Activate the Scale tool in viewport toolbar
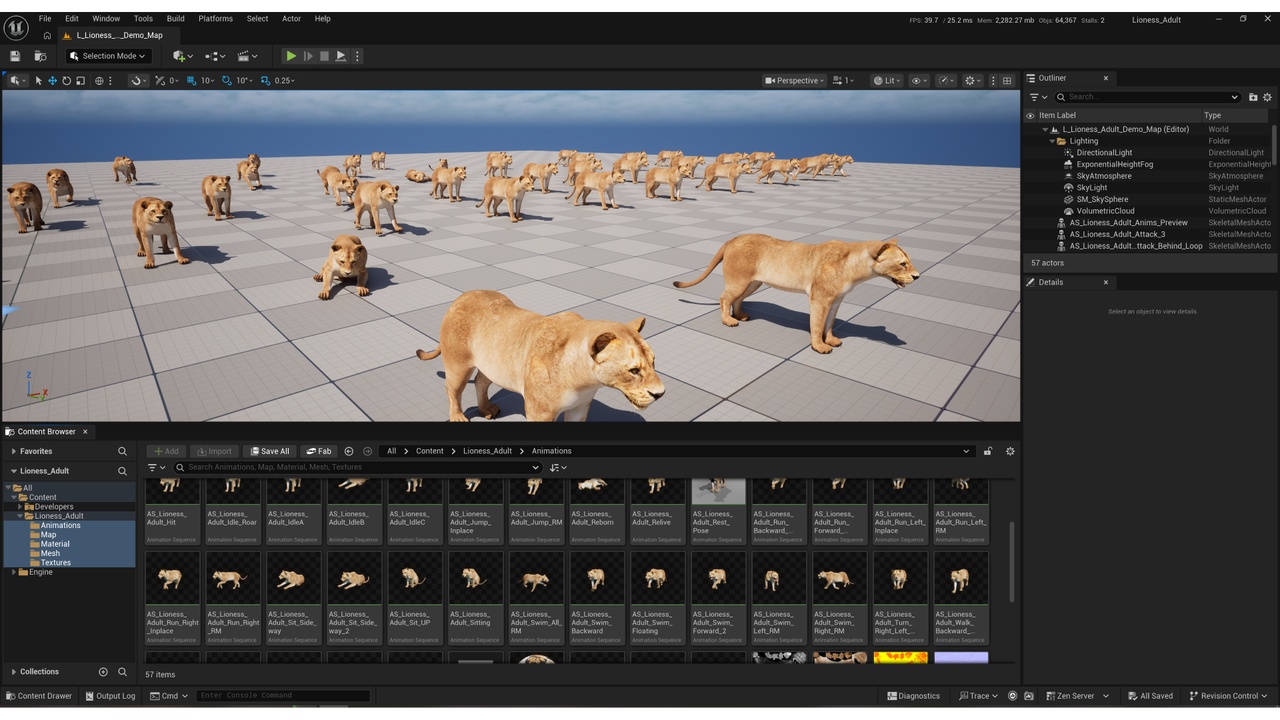1280x720 pixels. (x=79, y=80)
